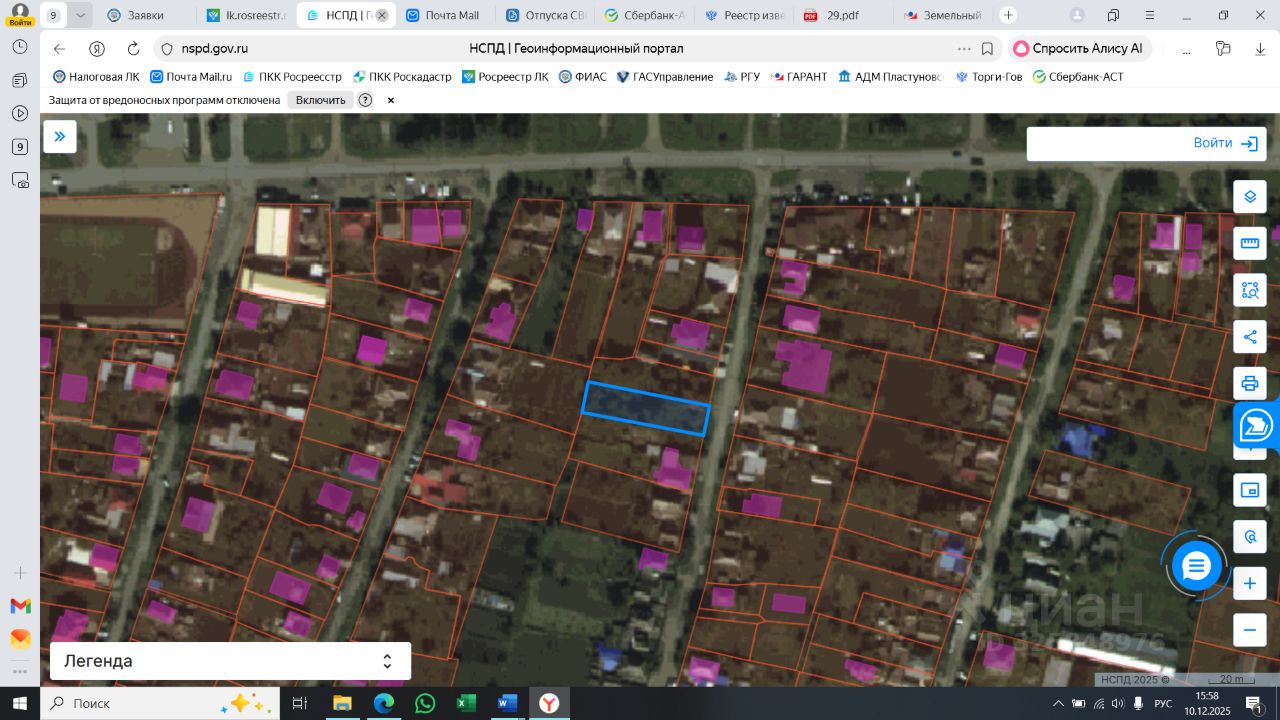Screen dimensions: 1280x720
Task: Open the ГАРАНТ bookmark
Action: pyautogui.click(x=799, y=77)
